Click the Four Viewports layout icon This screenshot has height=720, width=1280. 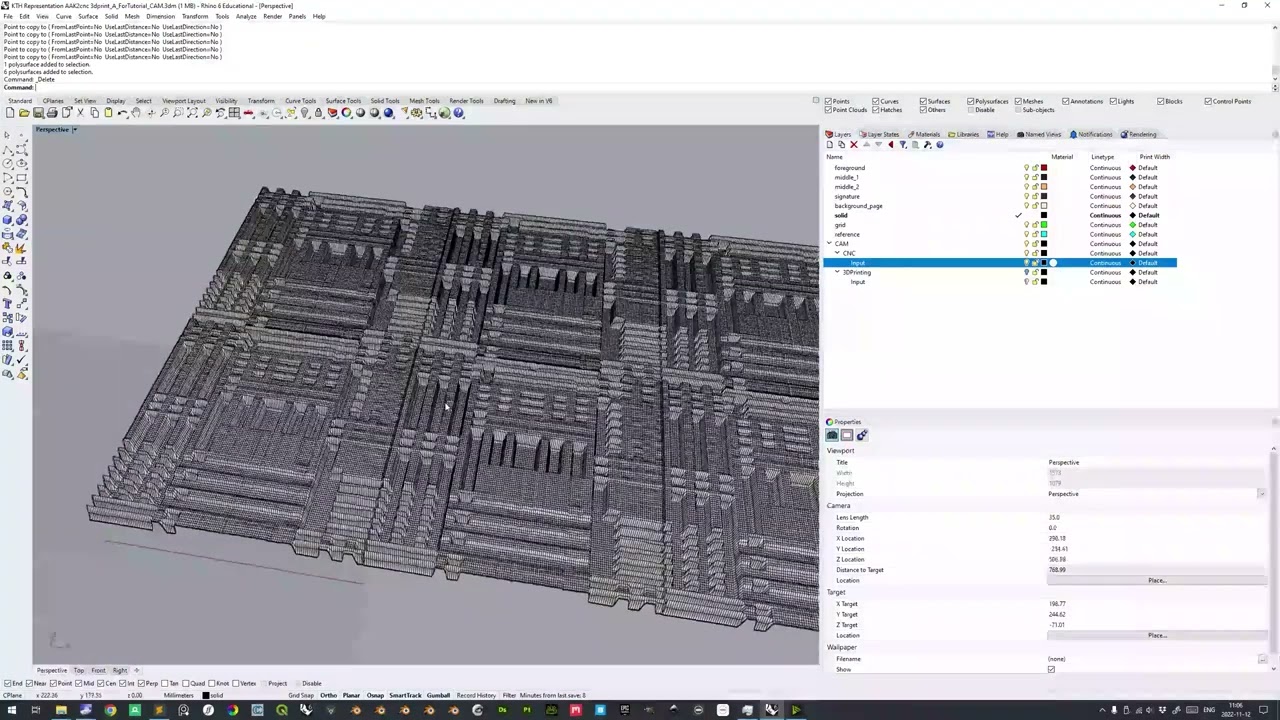coord(234,112)
